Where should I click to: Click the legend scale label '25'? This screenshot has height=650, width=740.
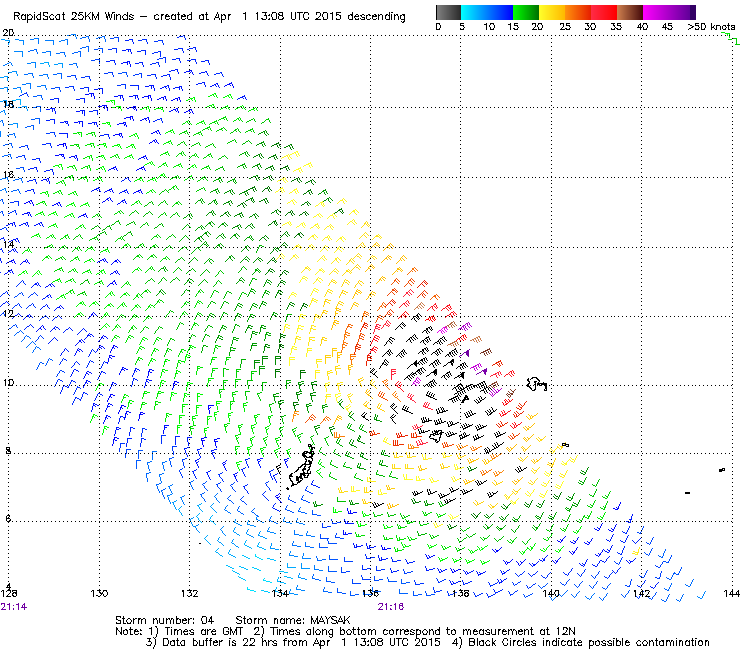click(x=565, y=26)
